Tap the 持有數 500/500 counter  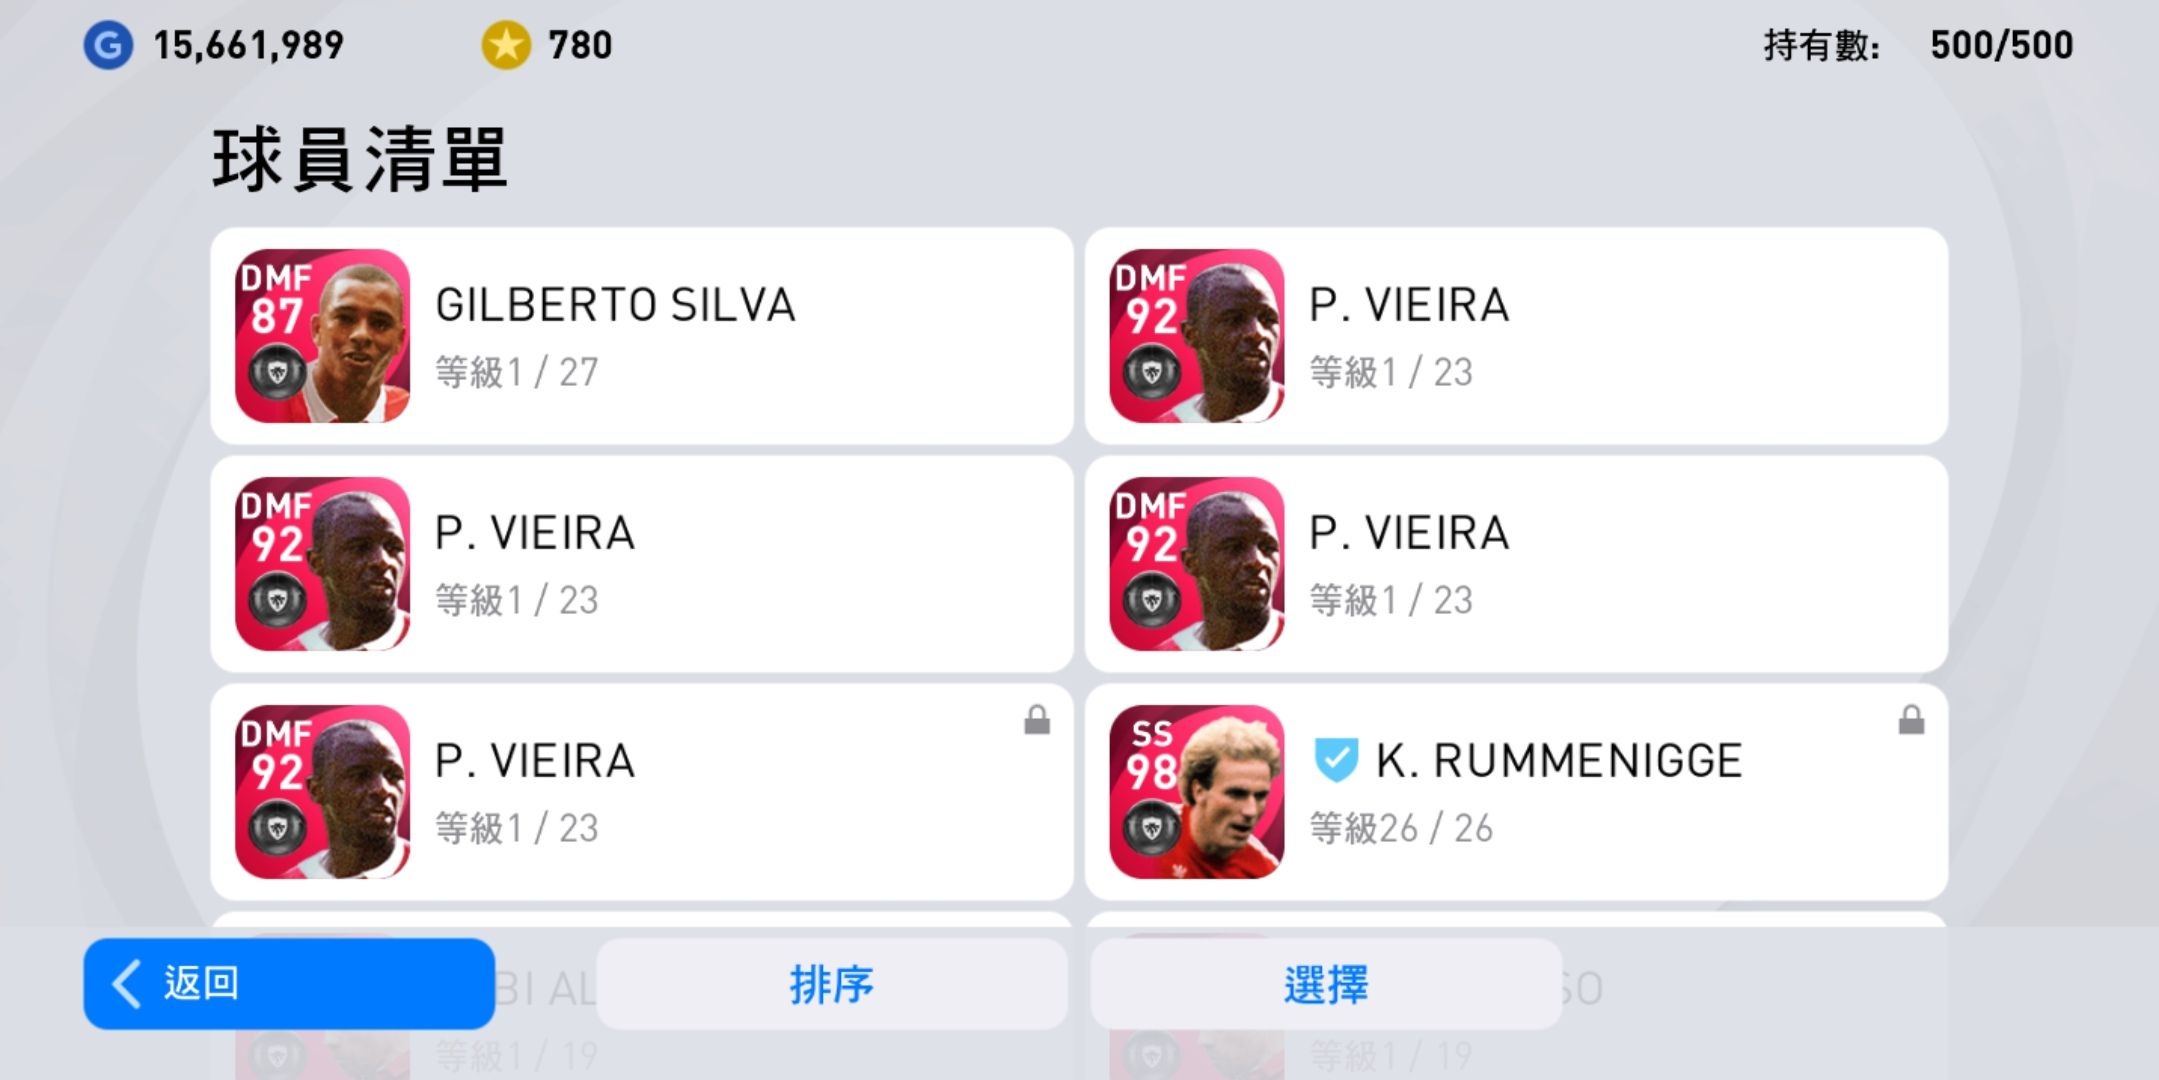(1918, 45)
